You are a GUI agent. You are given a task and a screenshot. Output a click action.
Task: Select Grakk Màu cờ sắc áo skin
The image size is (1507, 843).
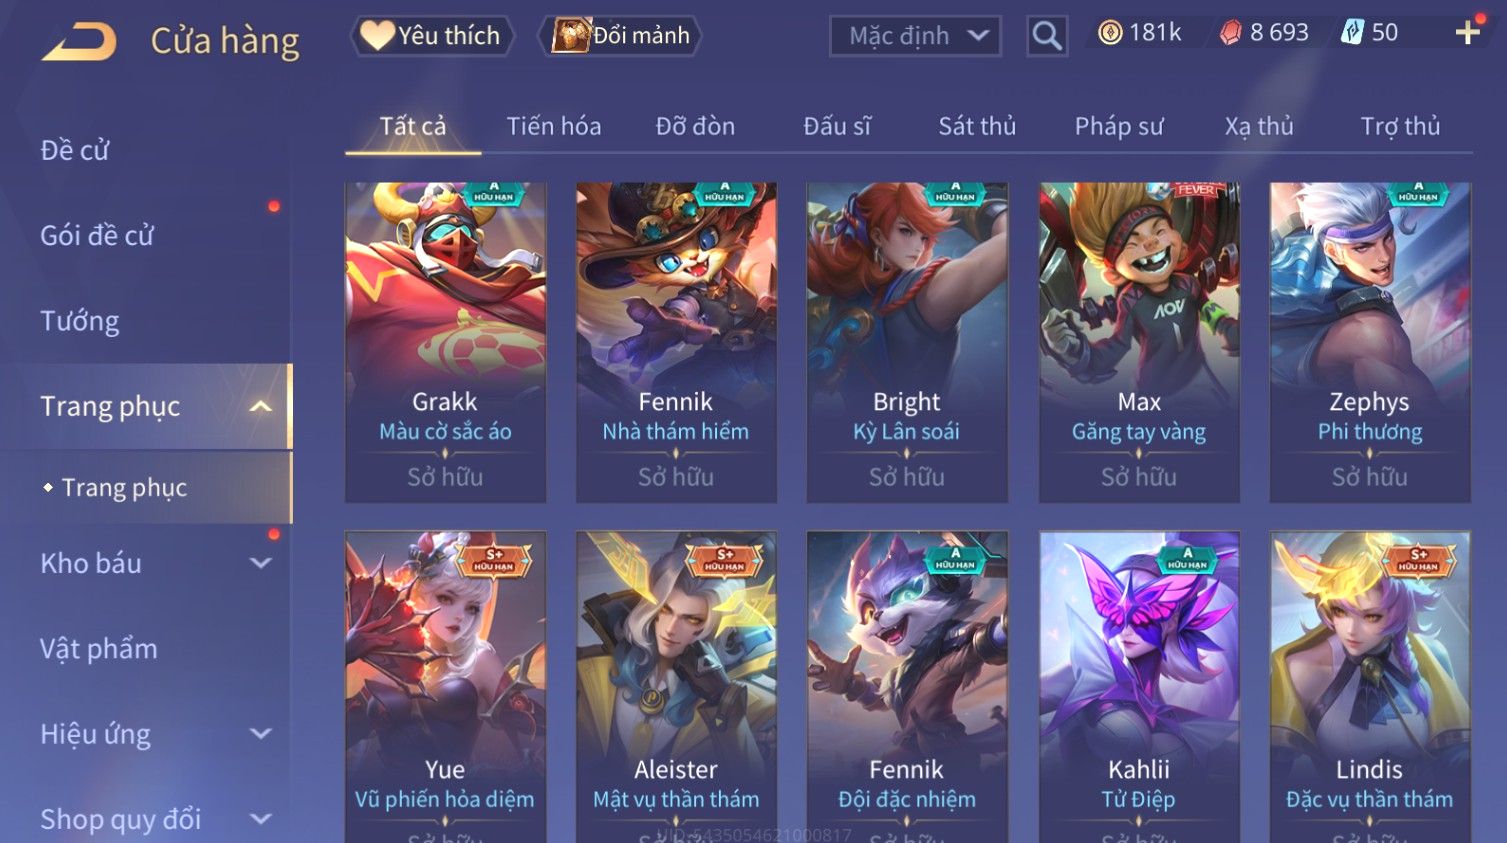coord(445,342)
